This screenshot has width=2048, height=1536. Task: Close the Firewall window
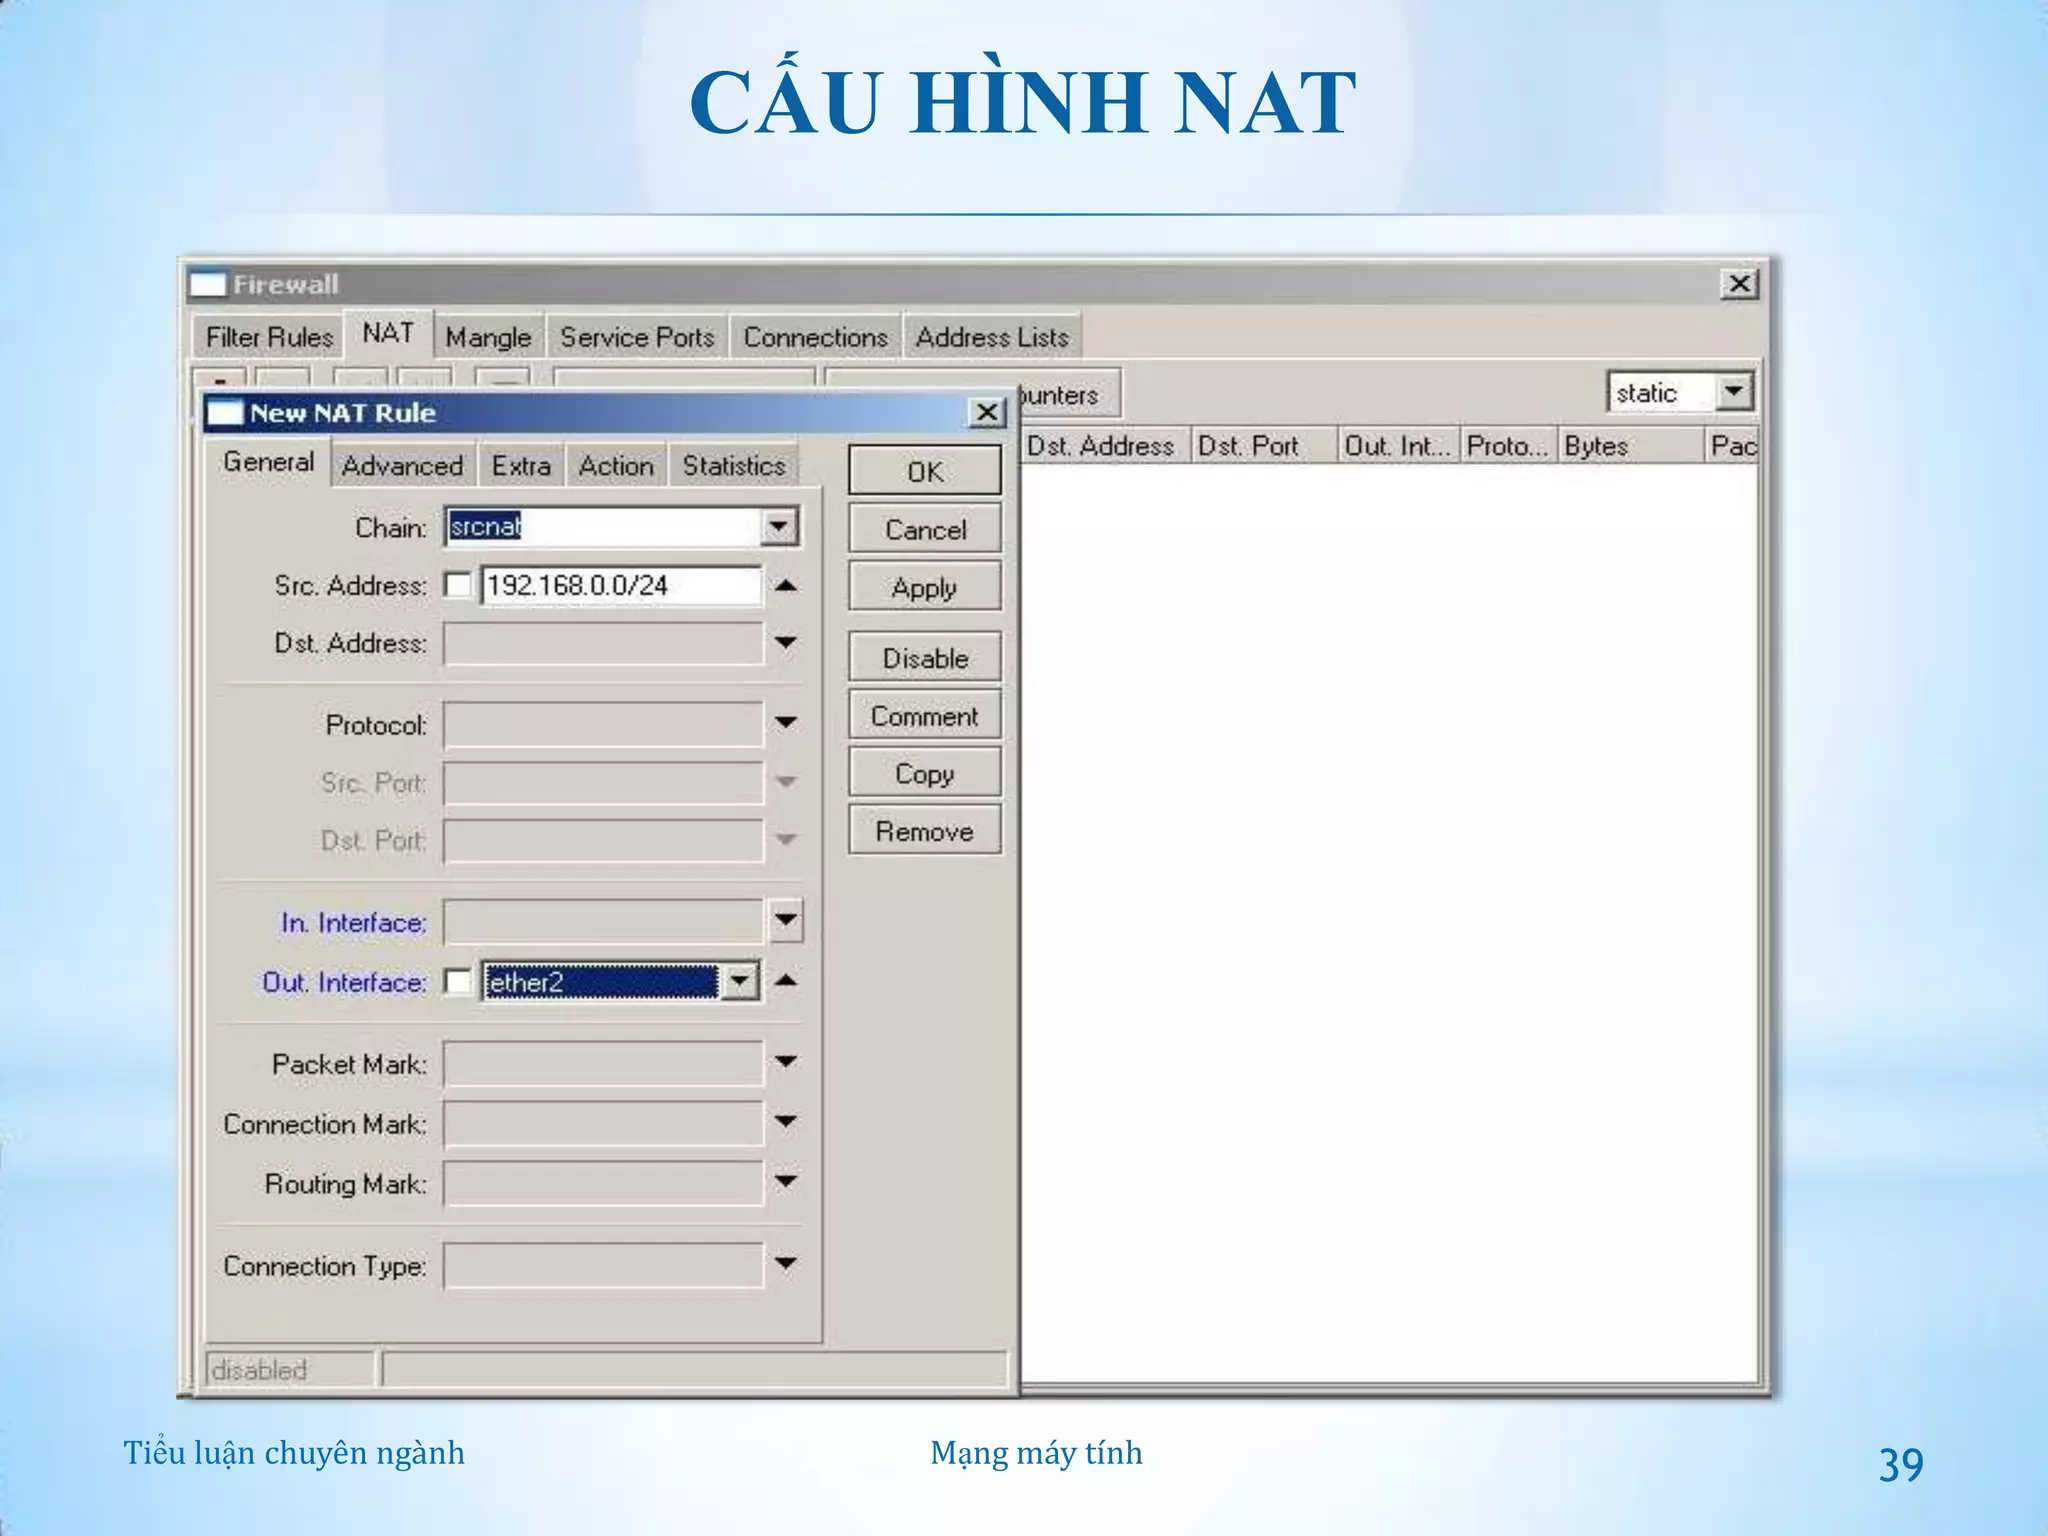click(x=1740, y=284)
